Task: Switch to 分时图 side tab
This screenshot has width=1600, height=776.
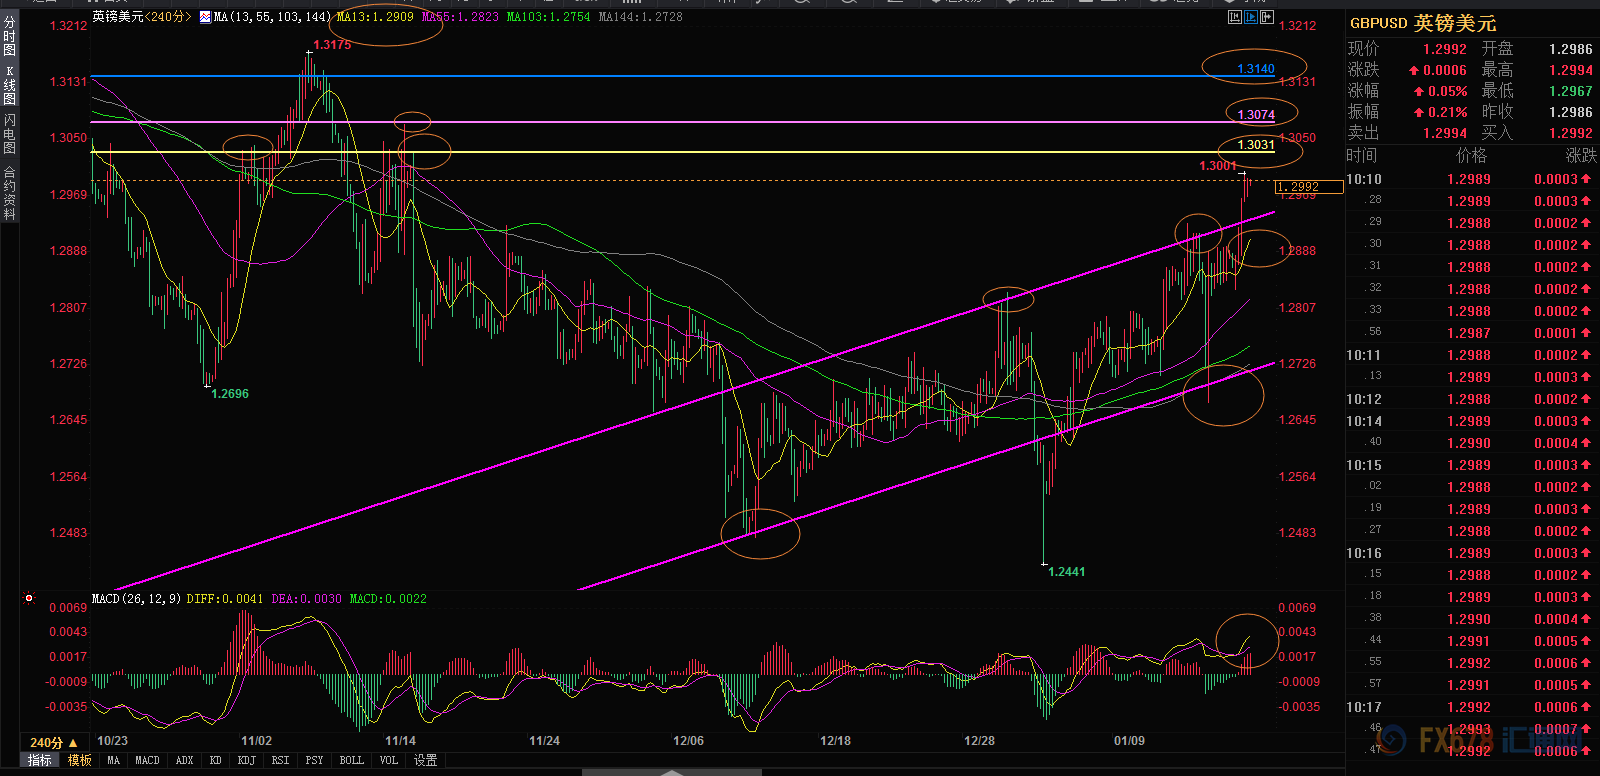Action: click(x=9, y=35)
